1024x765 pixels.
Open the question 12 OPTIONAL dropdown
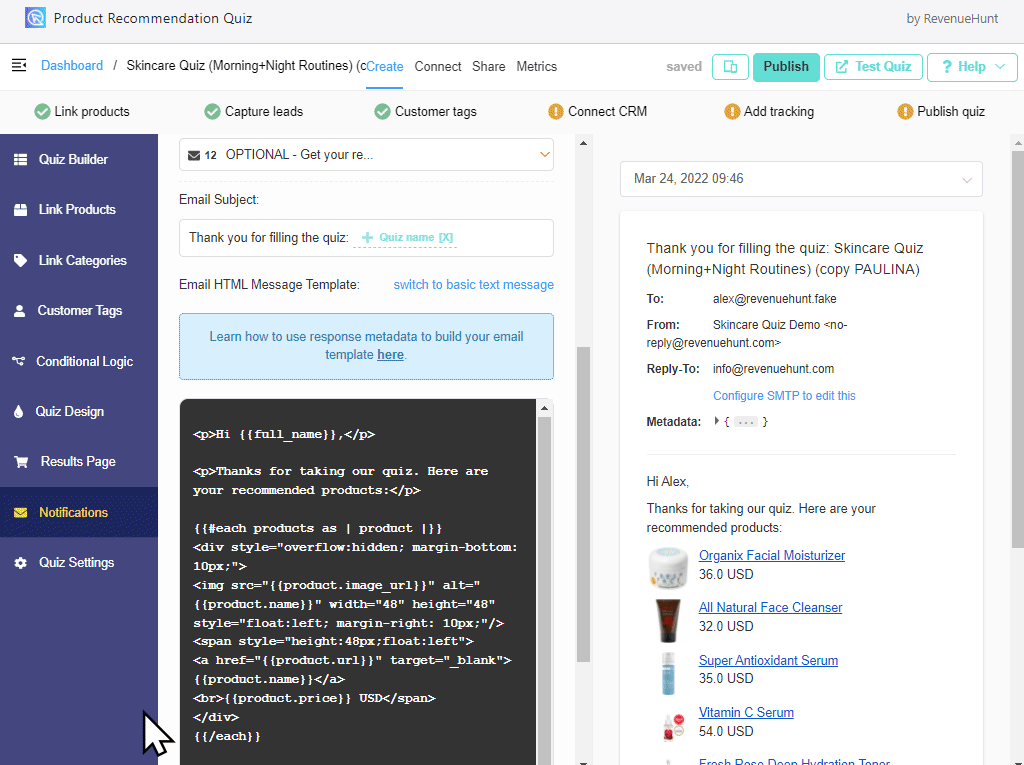pyautogui.click(x=366, y=155)
